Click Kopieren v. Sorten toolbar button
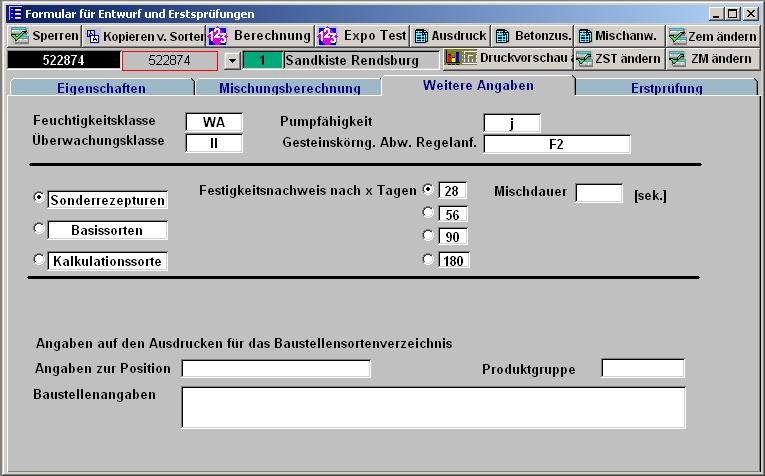765x476 pixels. [143, 36]
